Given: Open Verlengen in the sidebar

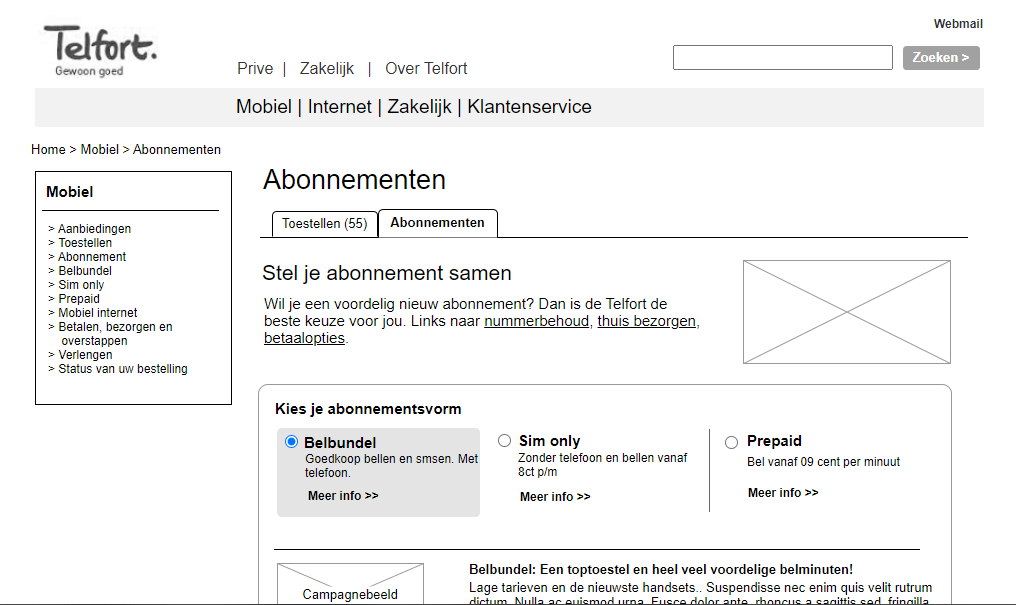Looking at the screenshot, I should pyautogui.click(x=85, y=355).
